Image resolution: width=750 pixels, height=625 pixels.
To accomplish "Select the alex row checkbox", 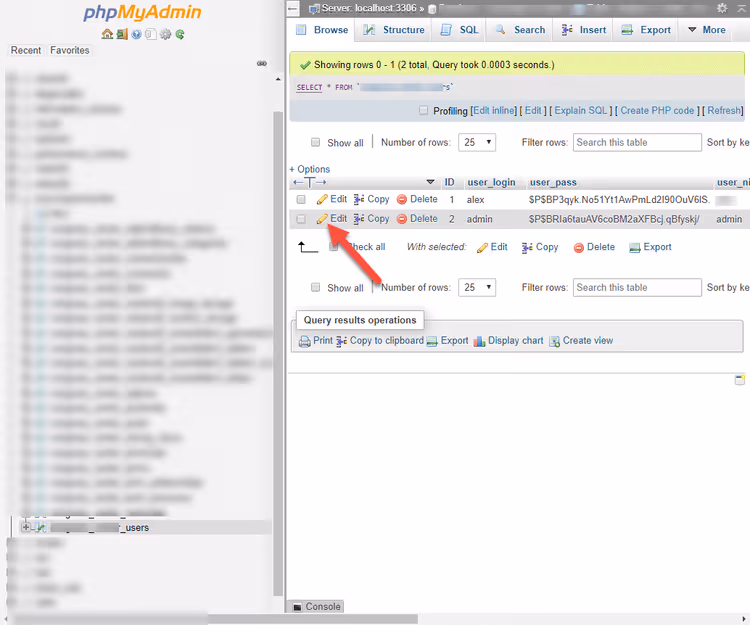I will (x=301, y=199).
